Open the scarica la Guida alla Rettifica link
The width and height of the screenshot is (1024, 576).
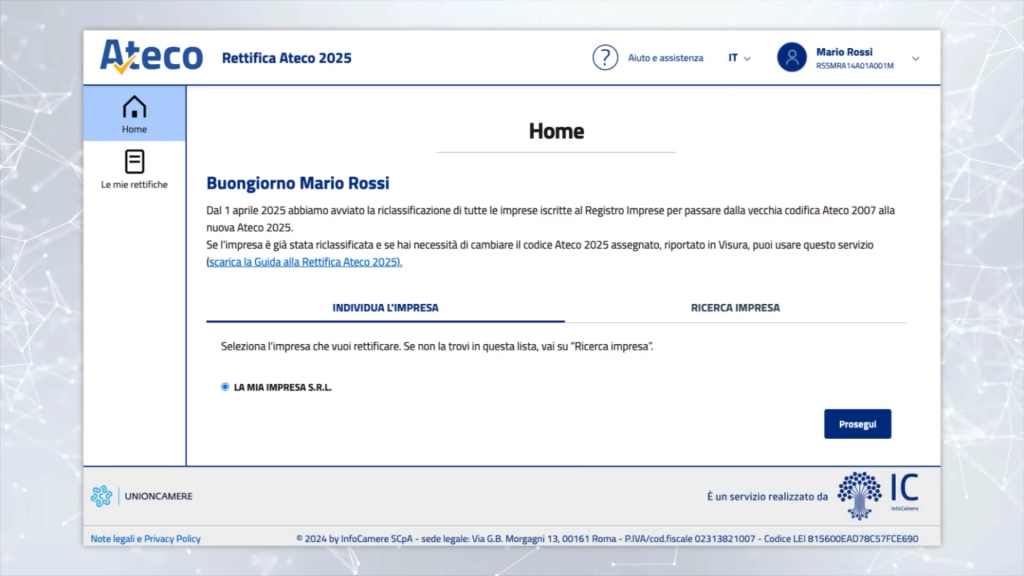305,262
